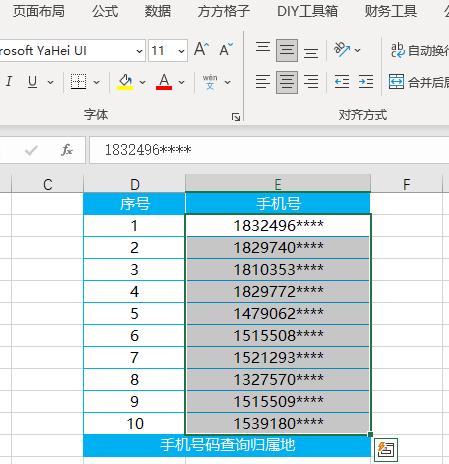Click merge and center 合并后居中

418,82
